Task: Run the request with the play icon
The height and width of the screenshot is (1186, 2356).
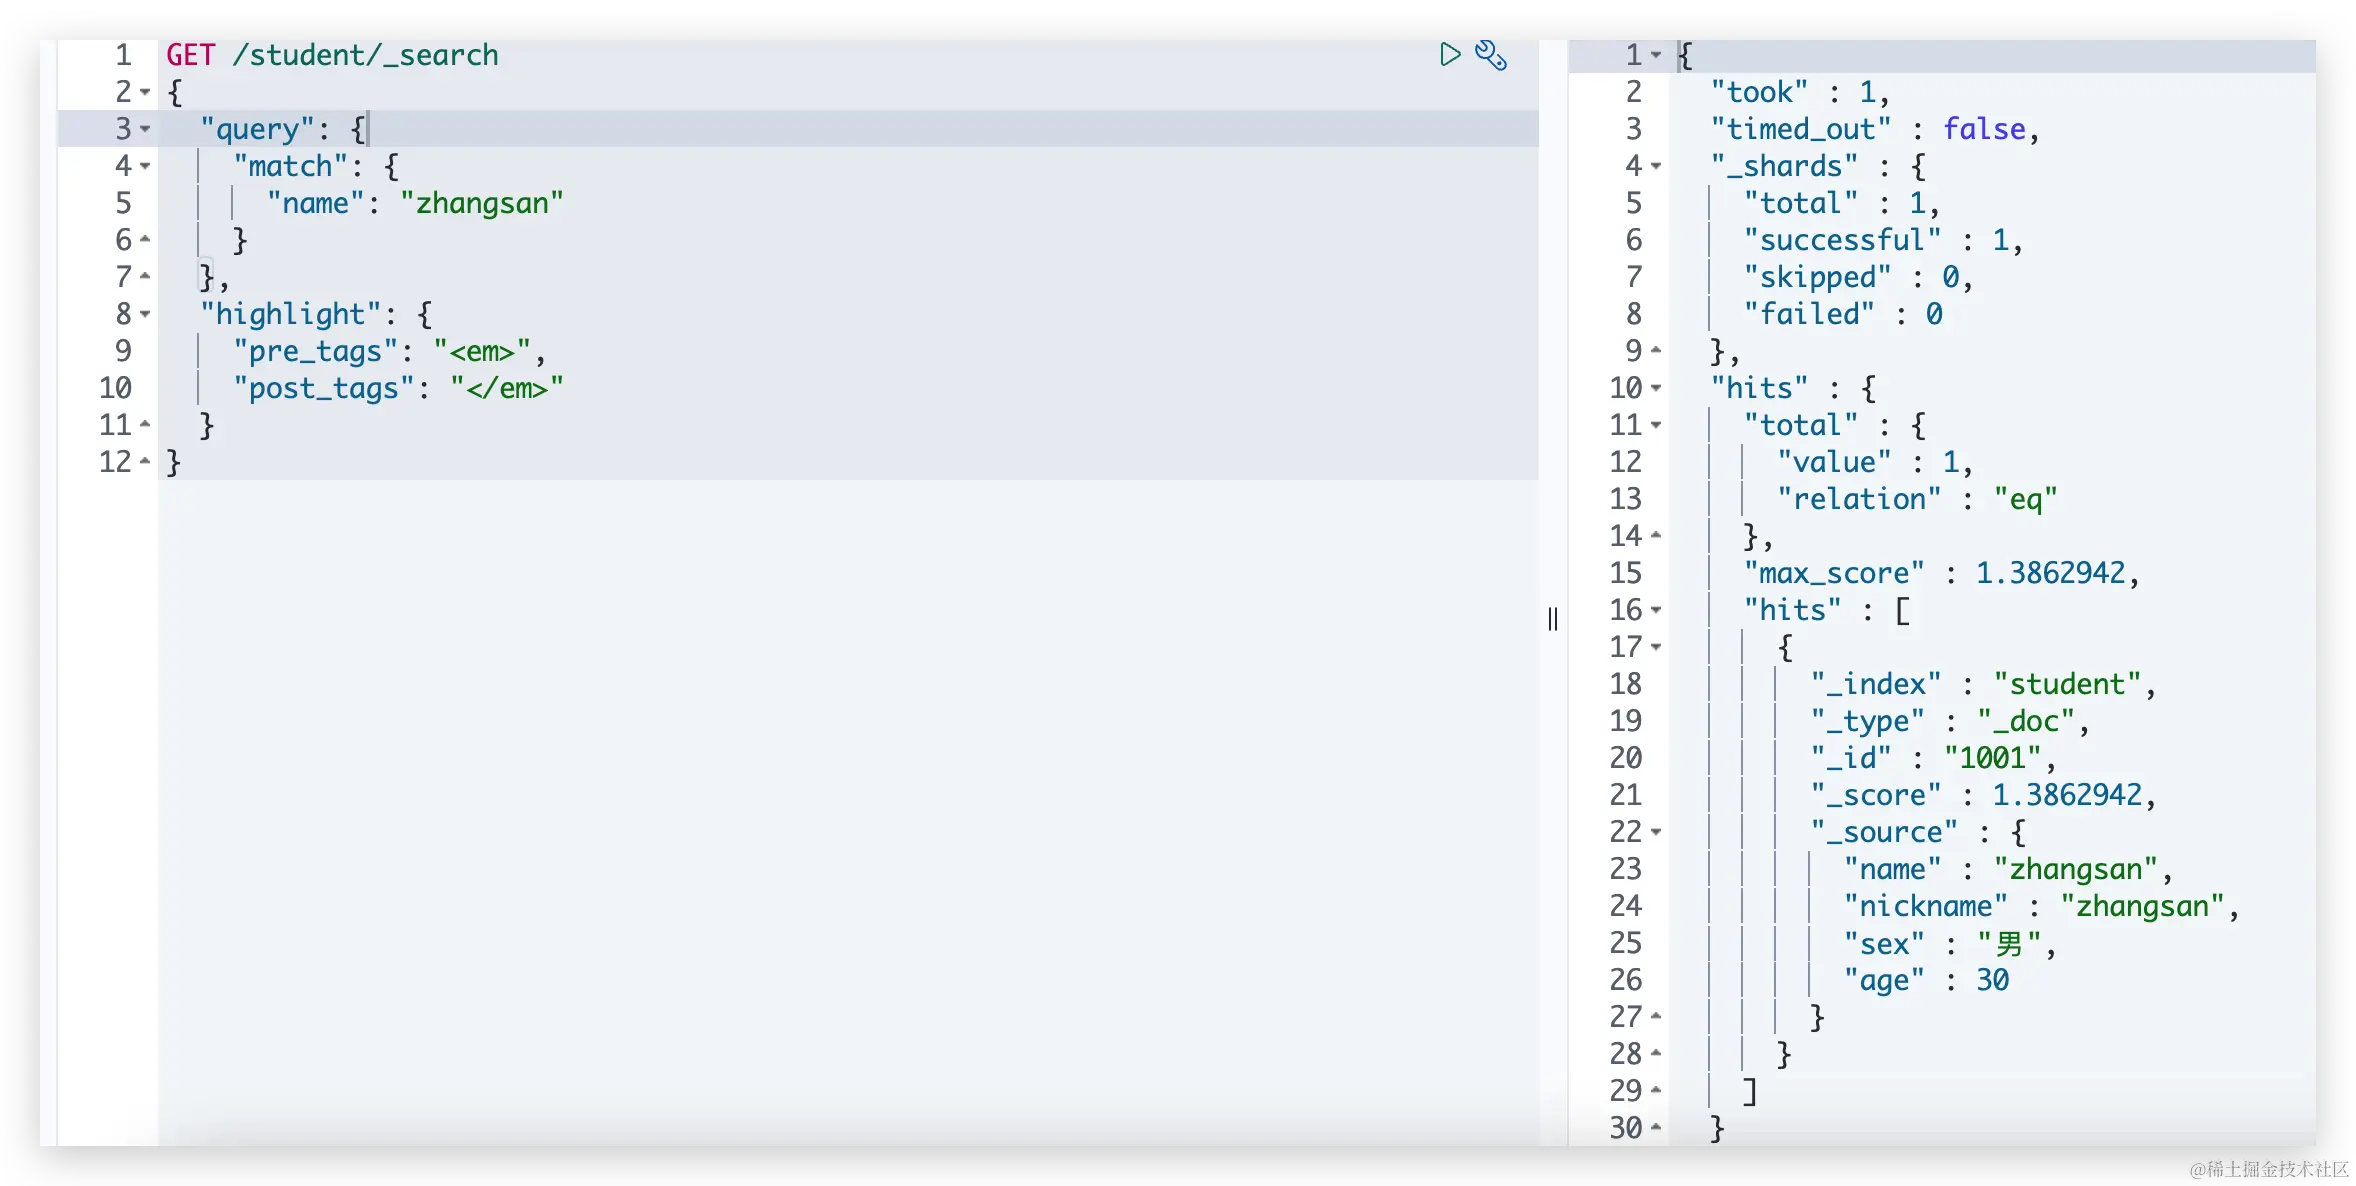Action: [1449, 54]
